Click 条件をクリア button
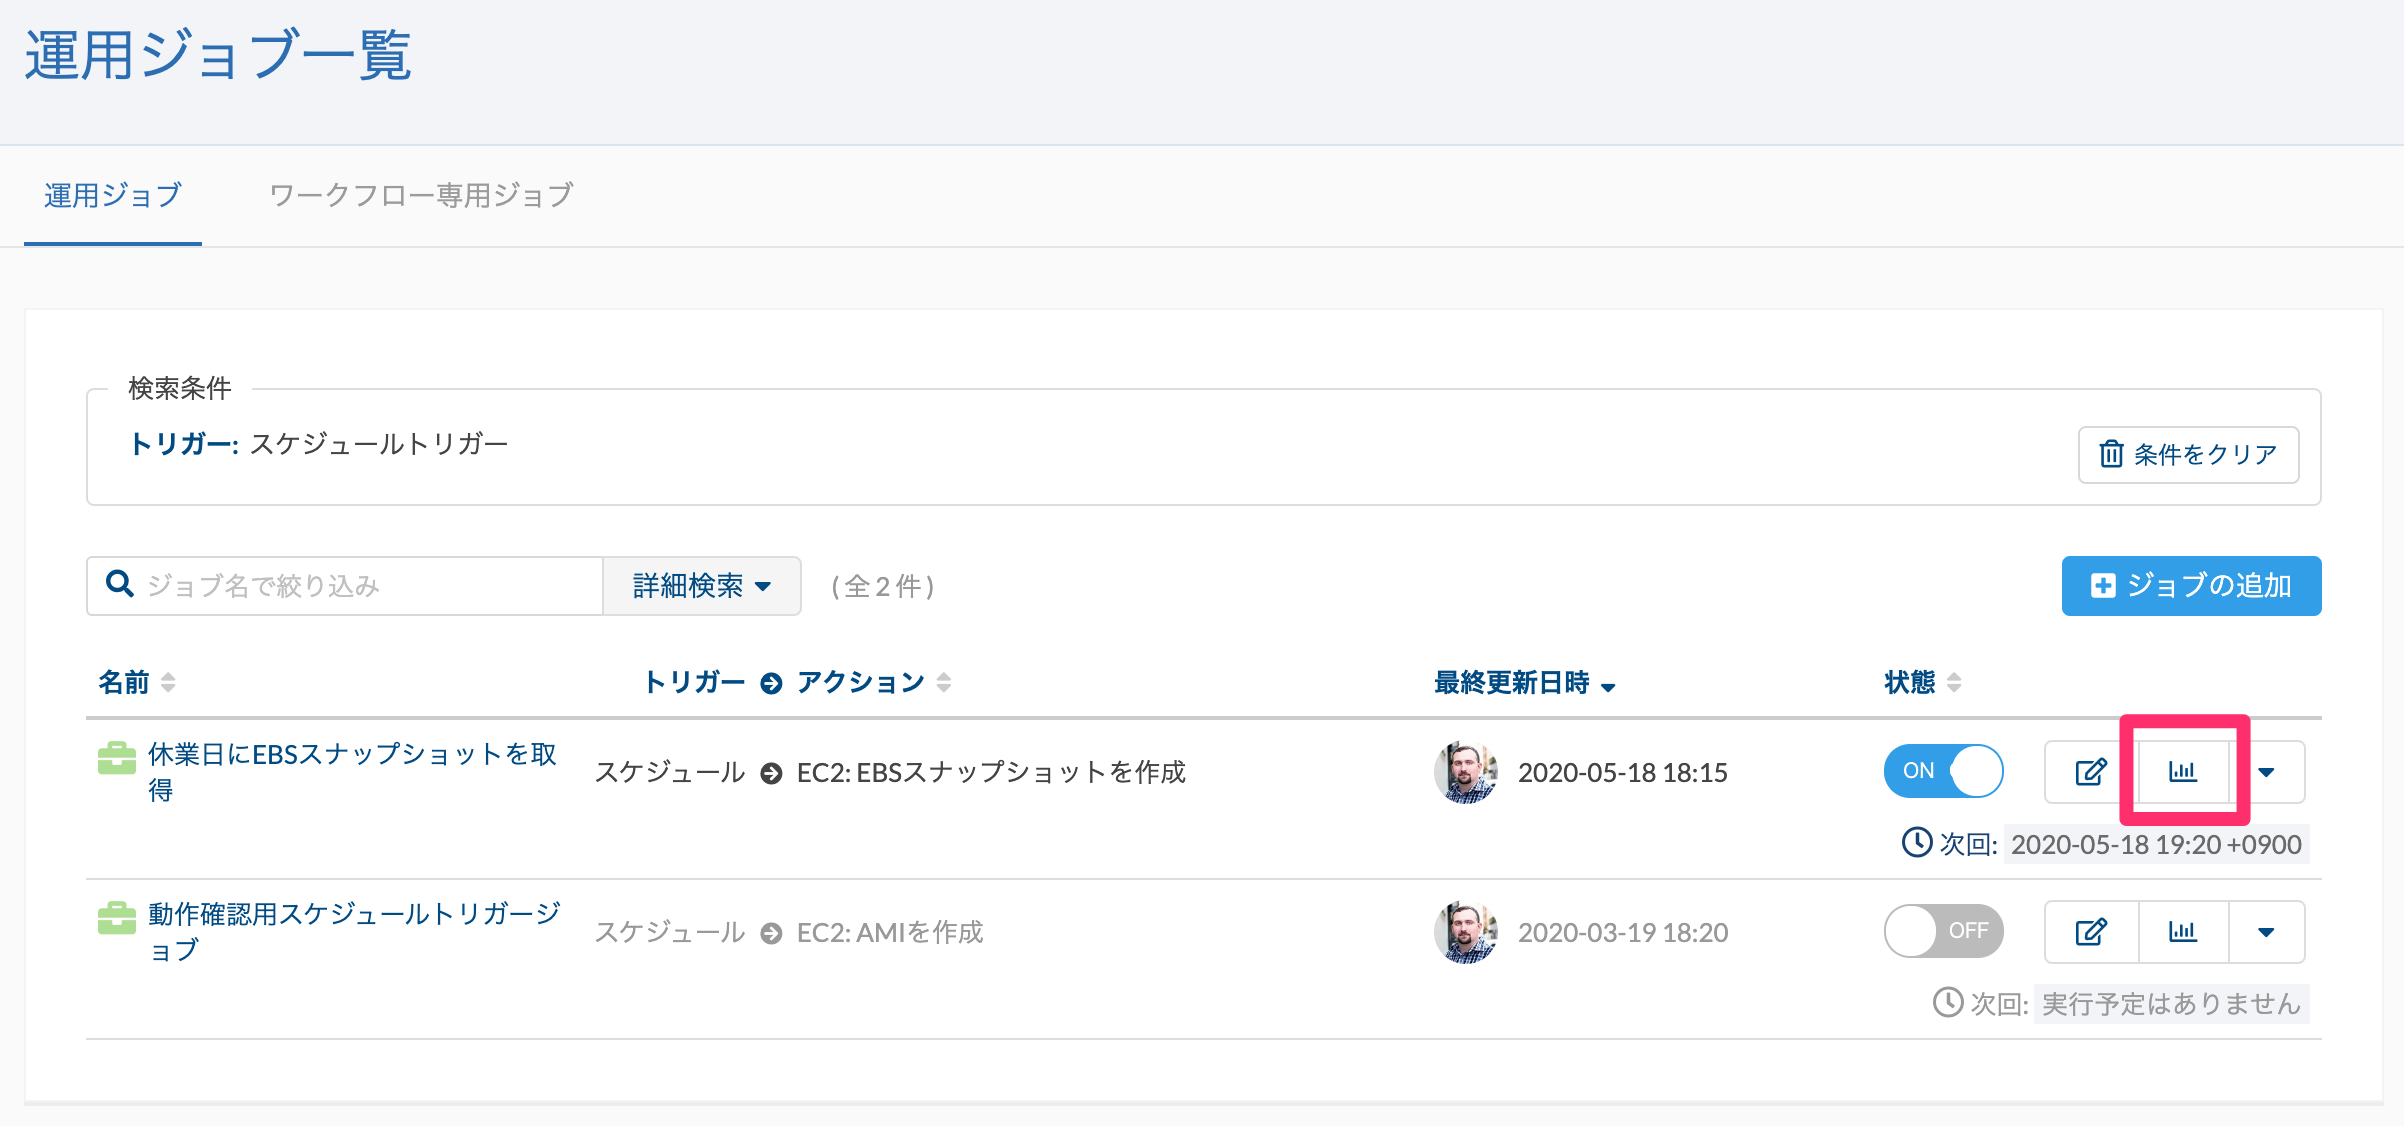 pos(2188,455)
